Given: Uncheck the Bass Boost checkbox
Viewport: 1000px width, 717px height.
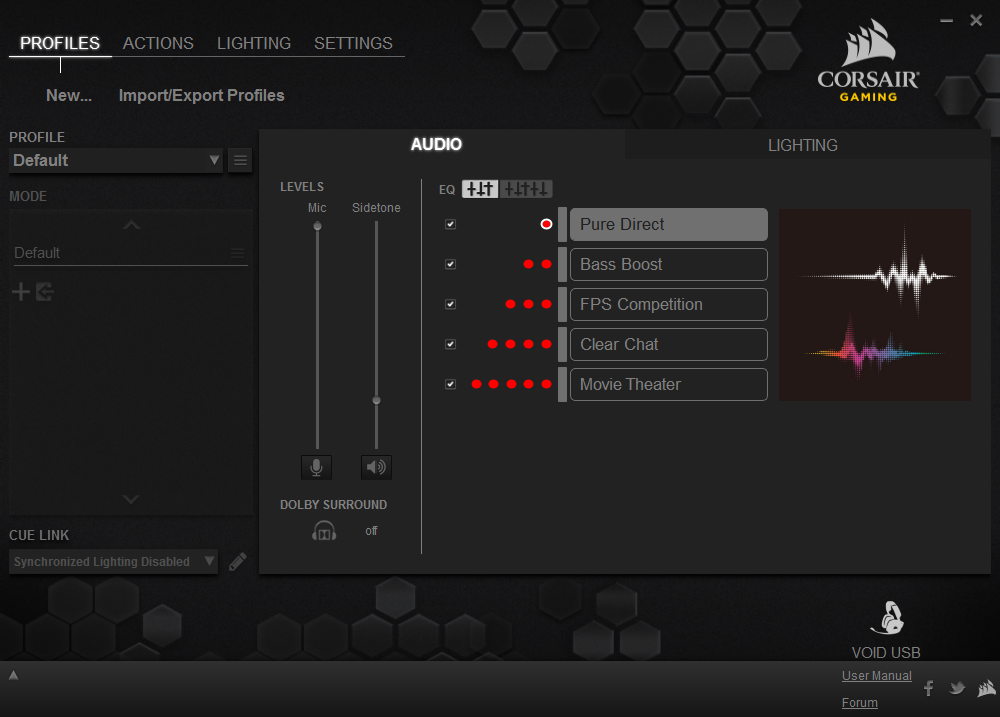Looking at the screenshot, I should tap(450, 264).
